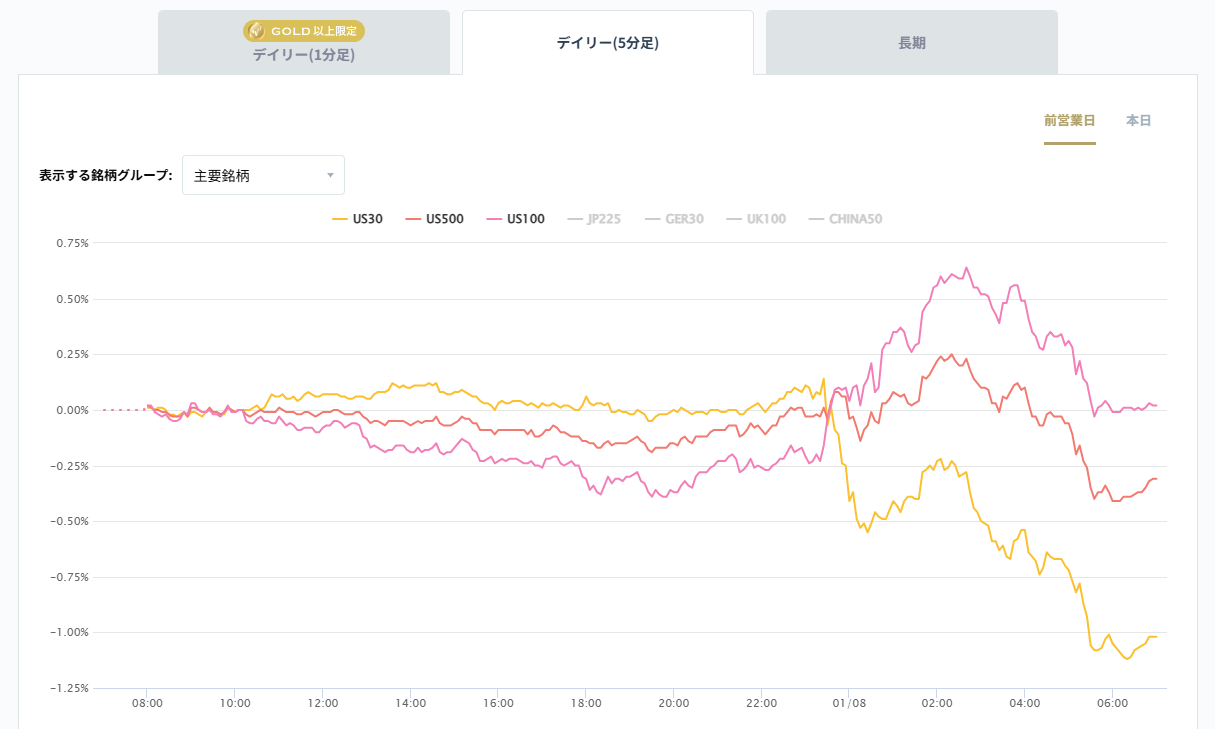Click the 表示する銘柄グループ label
The image size is (1215, 729).
coord(105,175)
